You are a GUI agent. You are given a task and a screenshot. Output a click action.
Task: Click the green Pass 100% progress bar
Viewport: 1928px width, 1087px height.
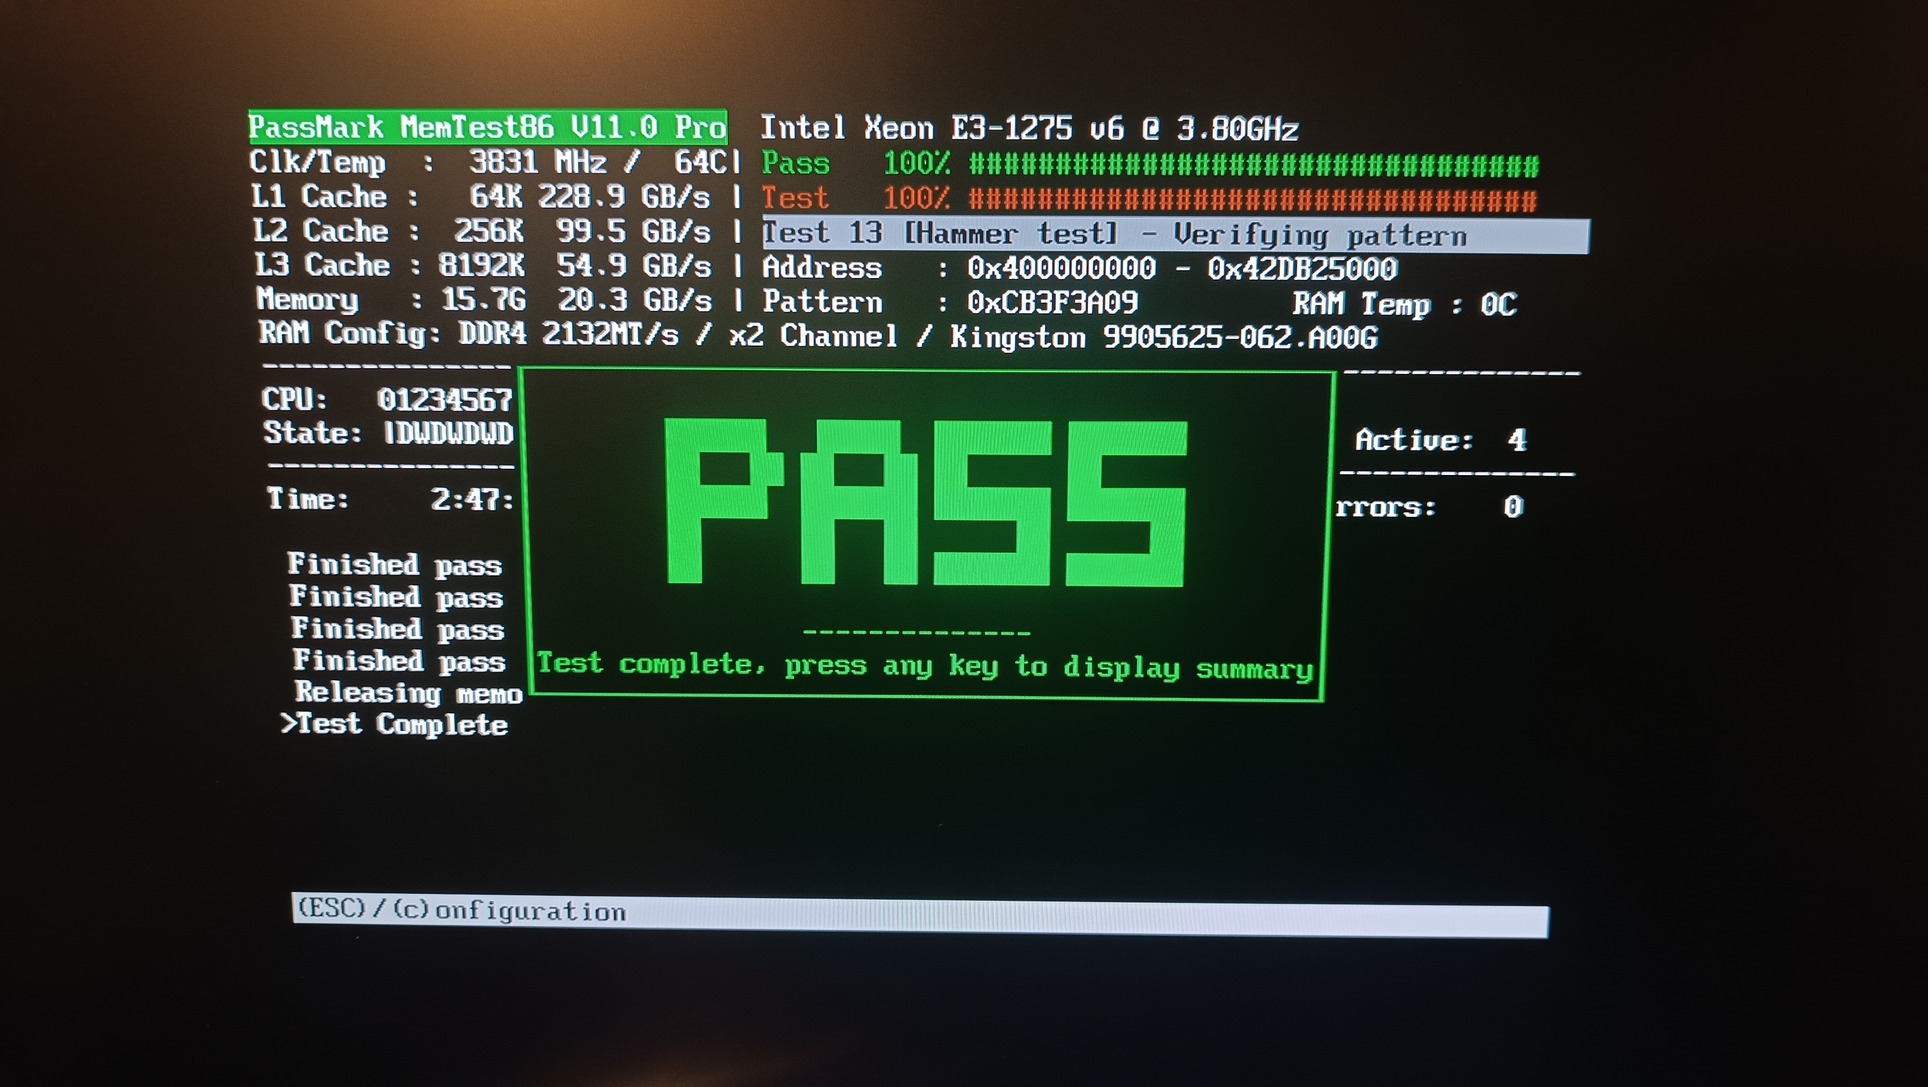point(1253,164)
